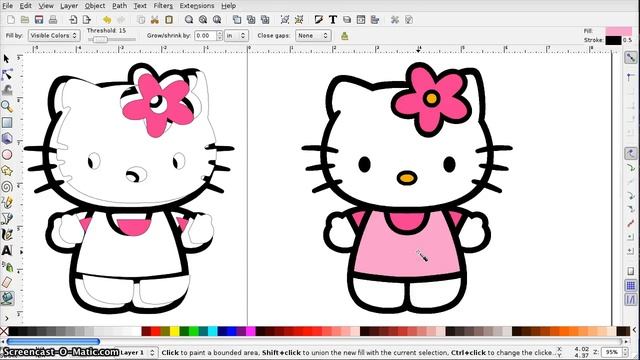Open the Edit menu
The width and height of the screenshot is (640, 360).
pyautogui.click(x=25, y=6)
